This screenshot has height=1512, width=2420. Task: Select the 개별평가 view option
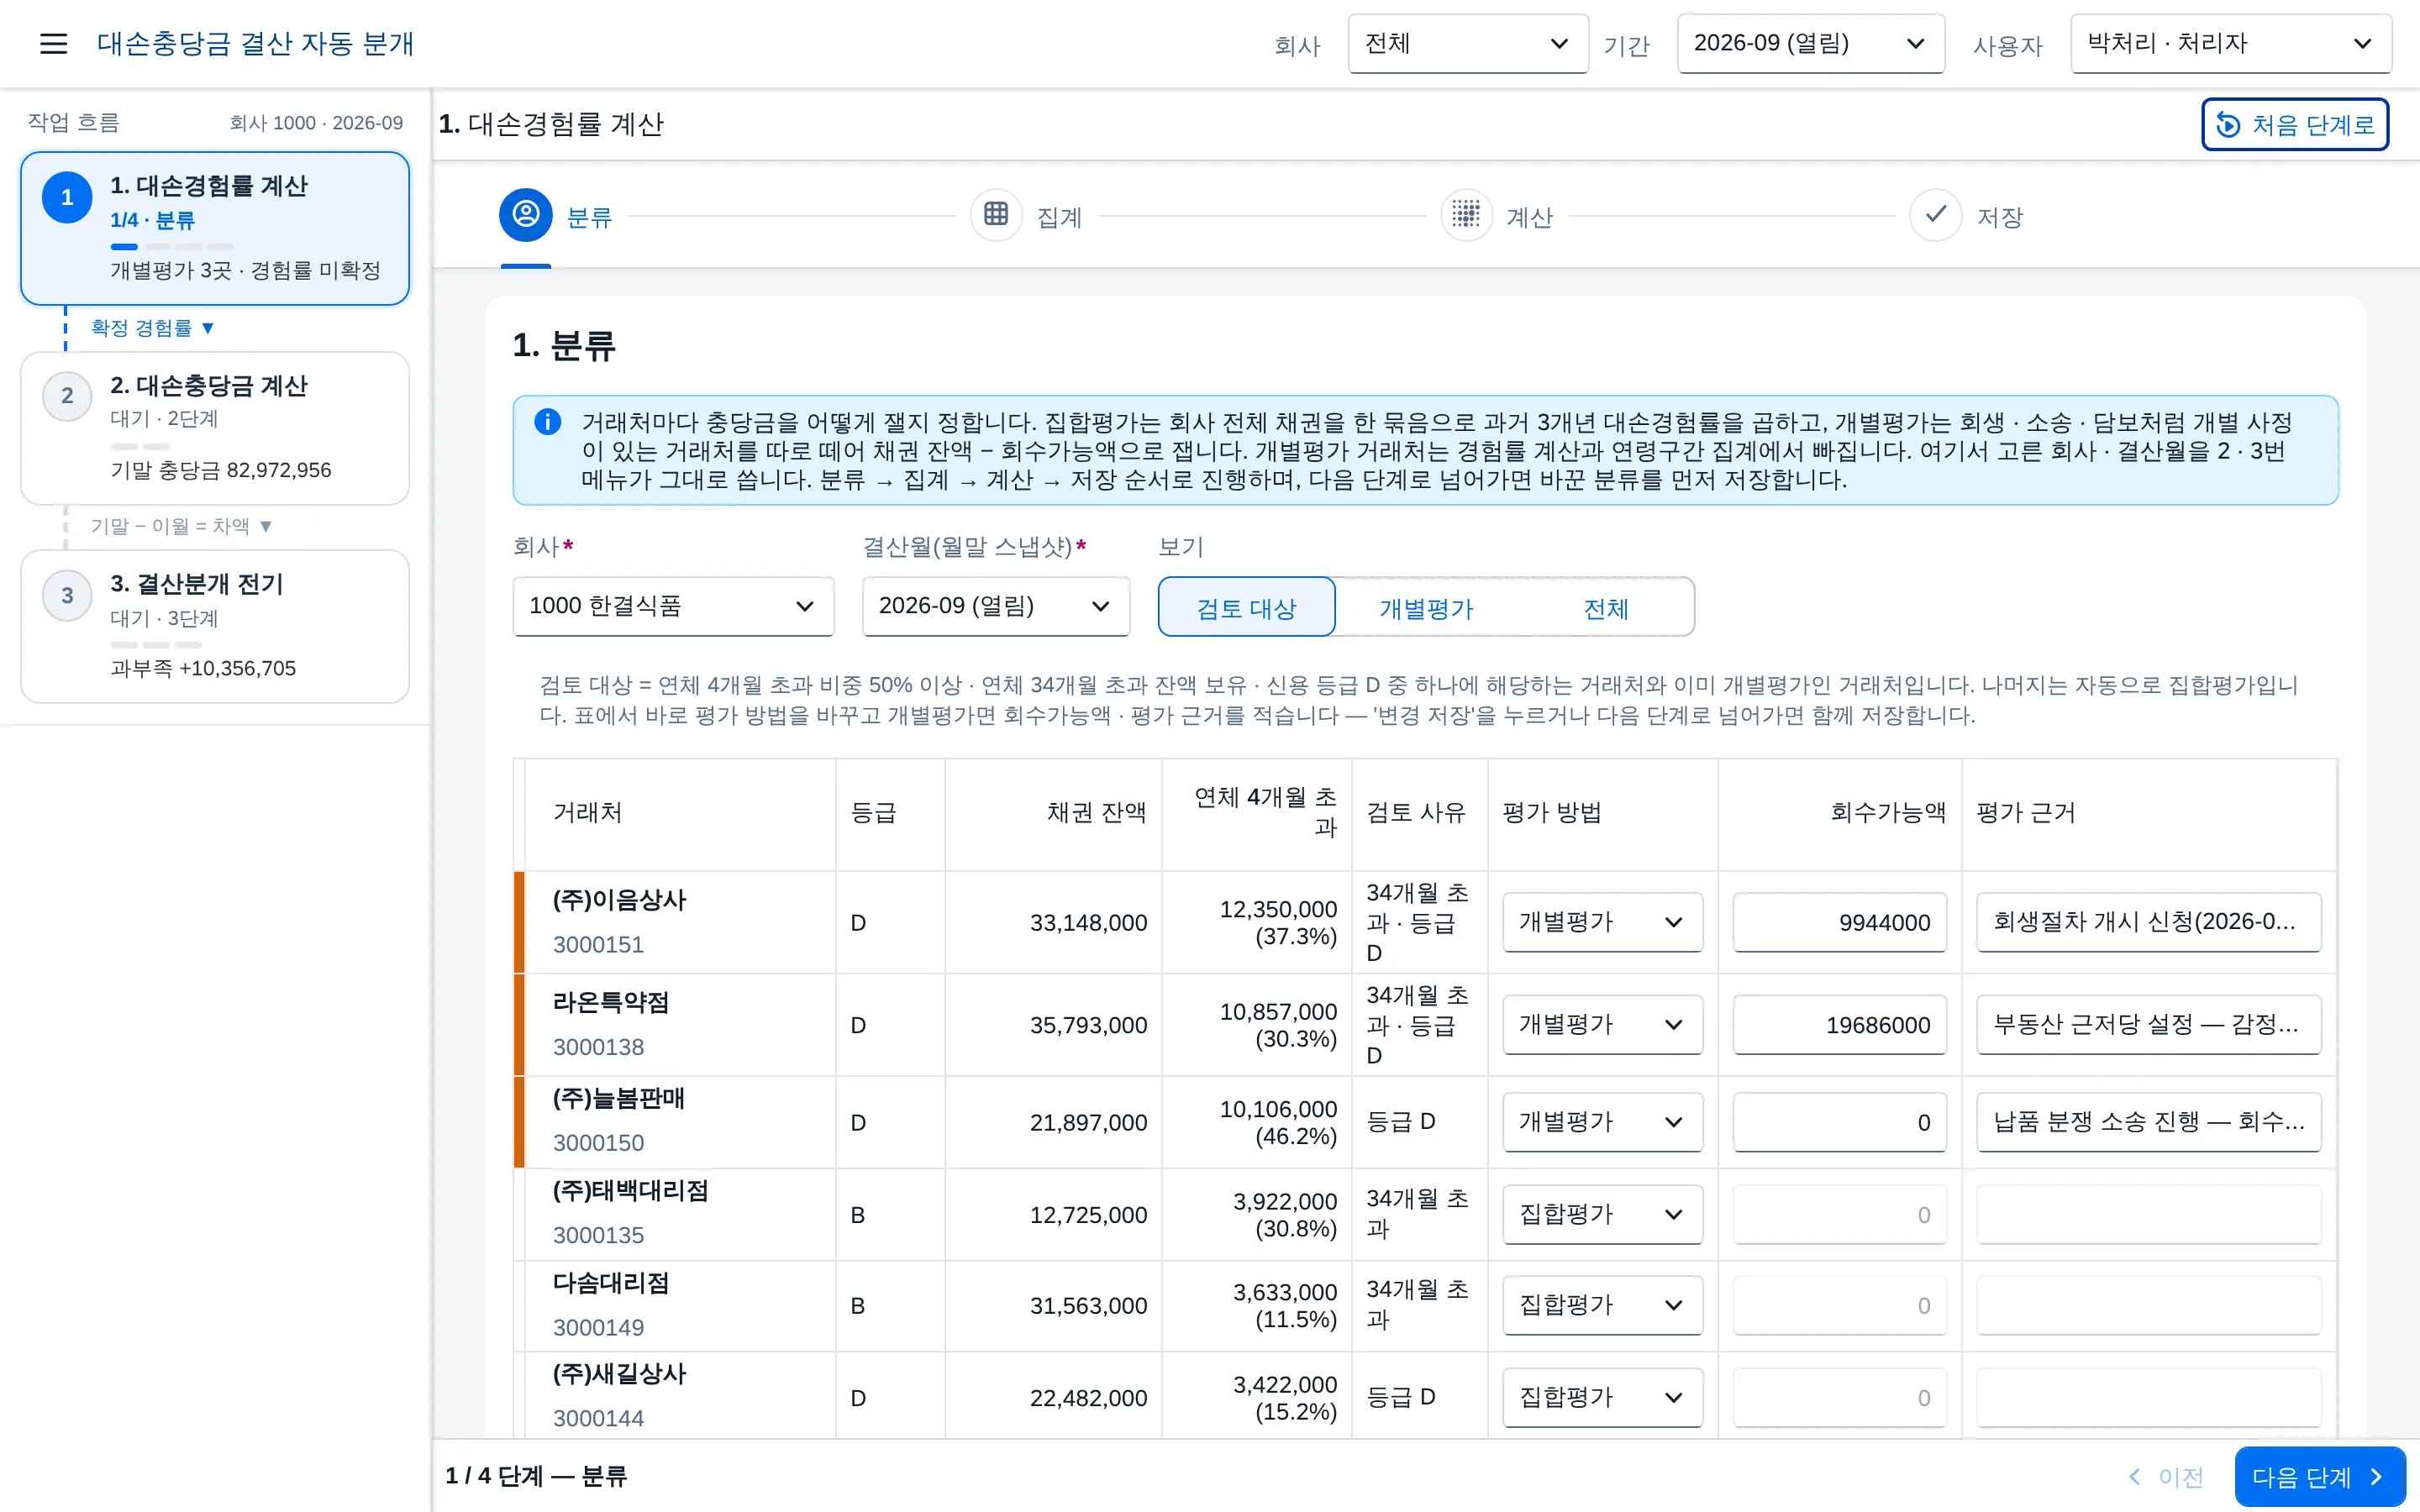[1426, 607]
